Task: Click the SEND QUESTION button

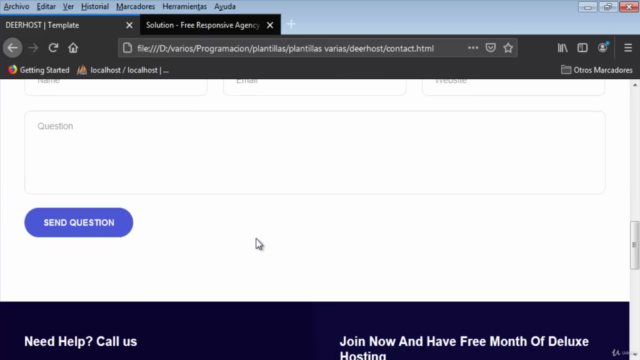Action: point(79,222)
